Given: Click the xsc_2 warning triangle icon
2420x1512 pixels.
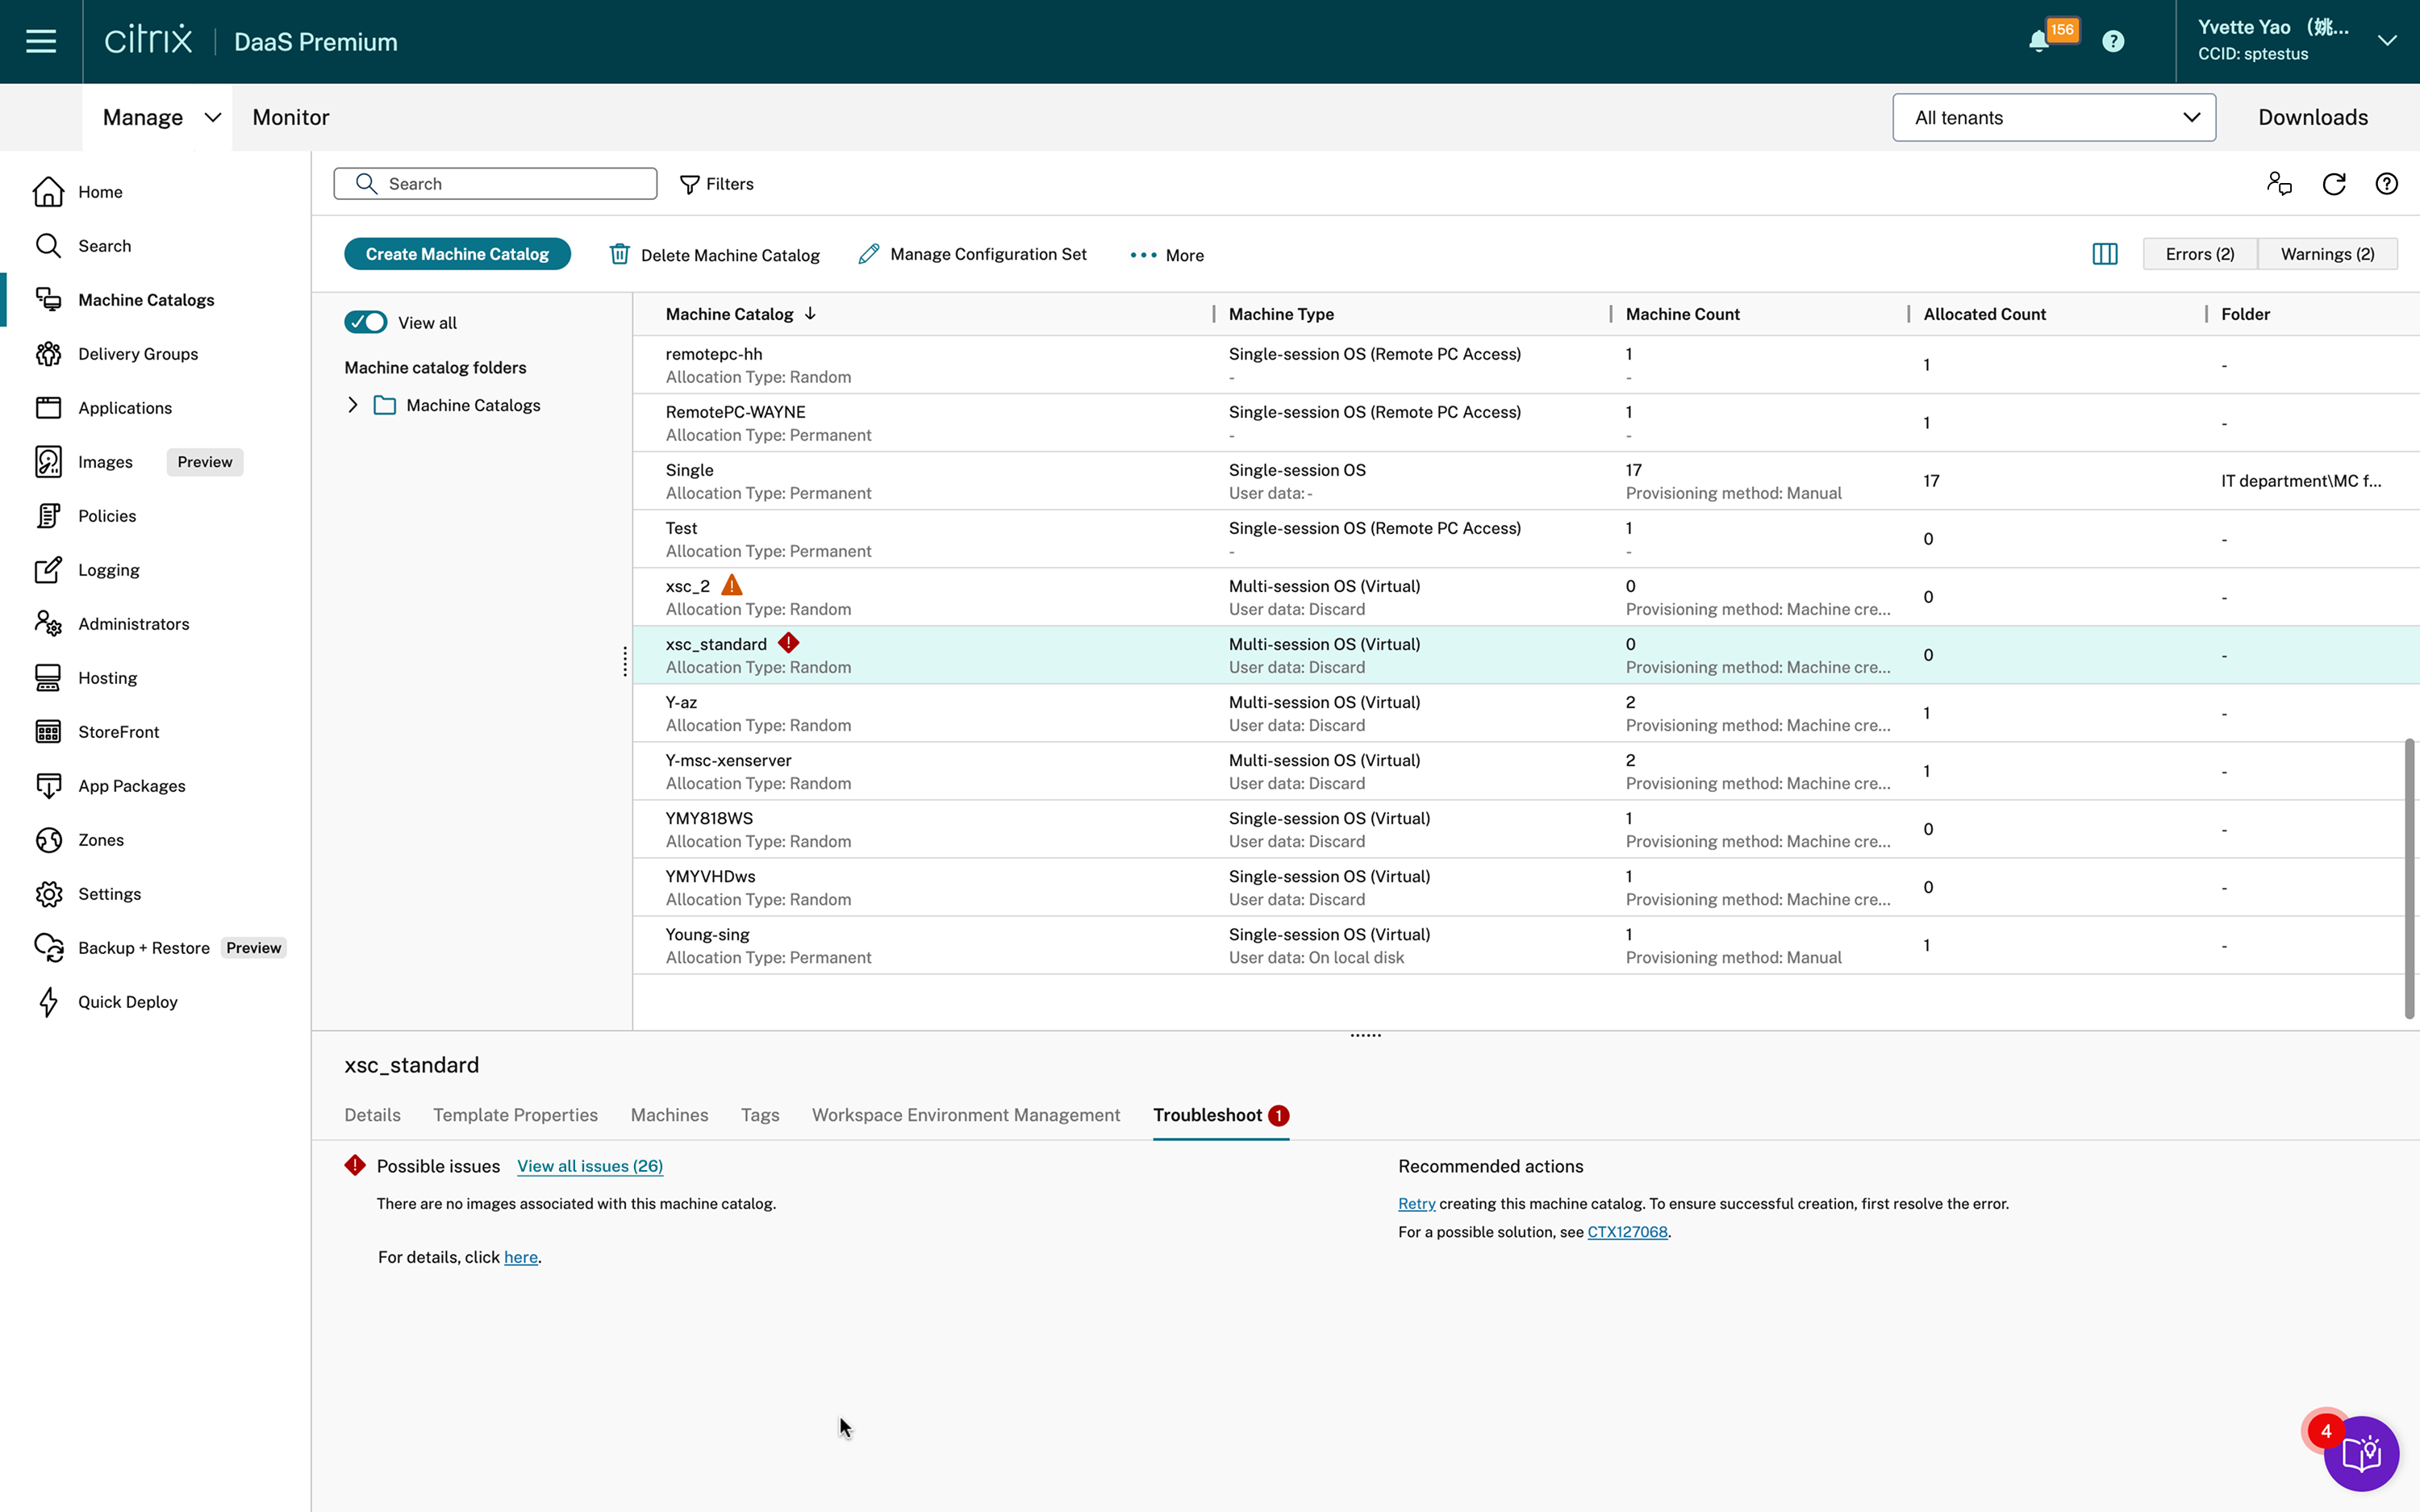Looking at the screenshot, I should [732, 585].
